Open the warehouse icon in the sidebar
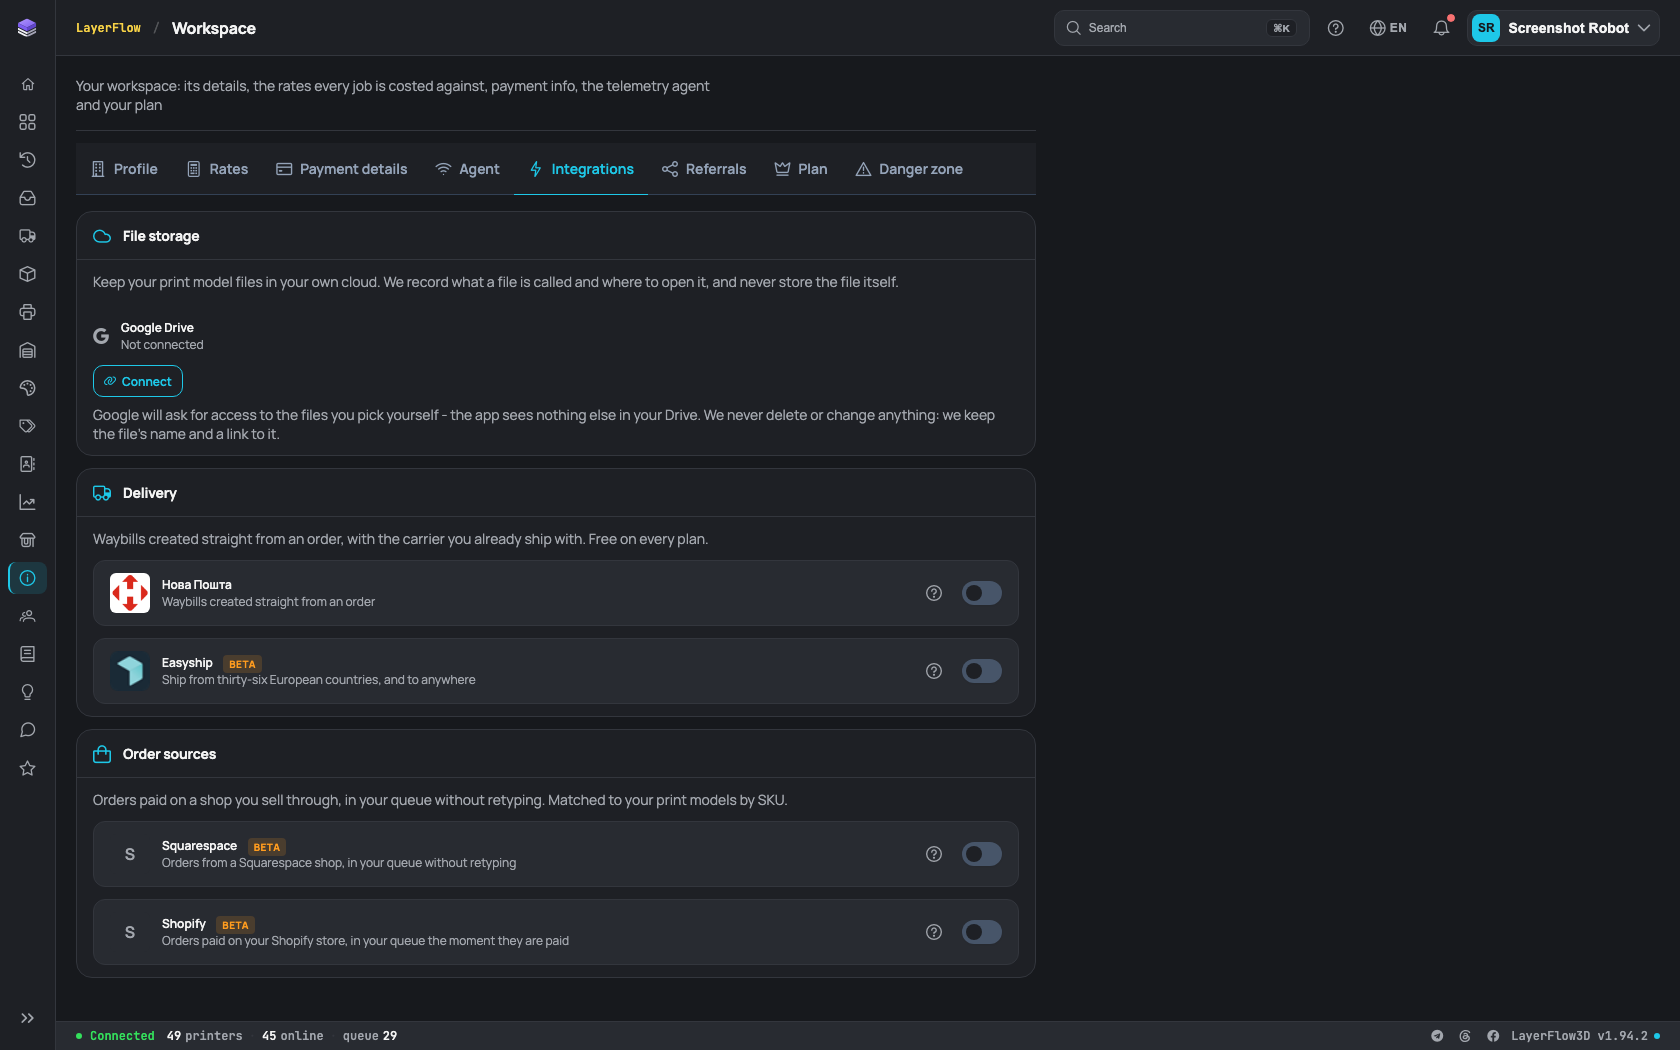The width and height of the screenshot is (1680, 1050). (x=27, y=350)
